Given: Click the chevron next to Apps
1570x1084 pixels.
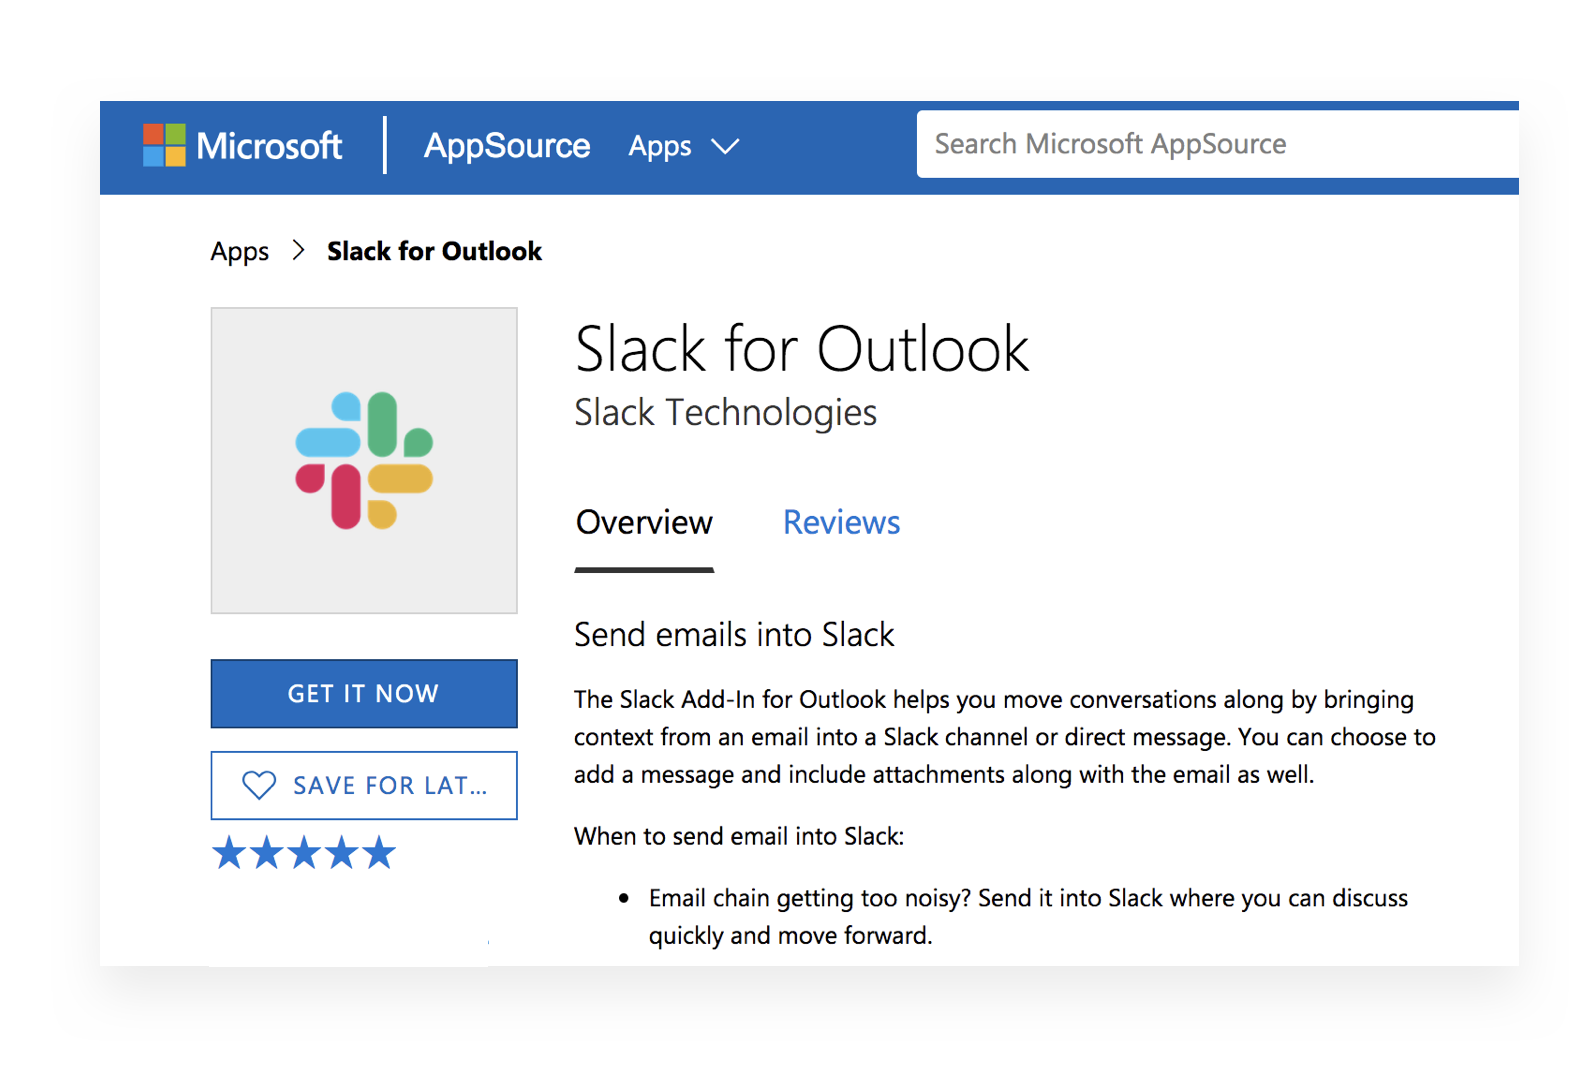Looking at the screenshot, I should [725, 147].
